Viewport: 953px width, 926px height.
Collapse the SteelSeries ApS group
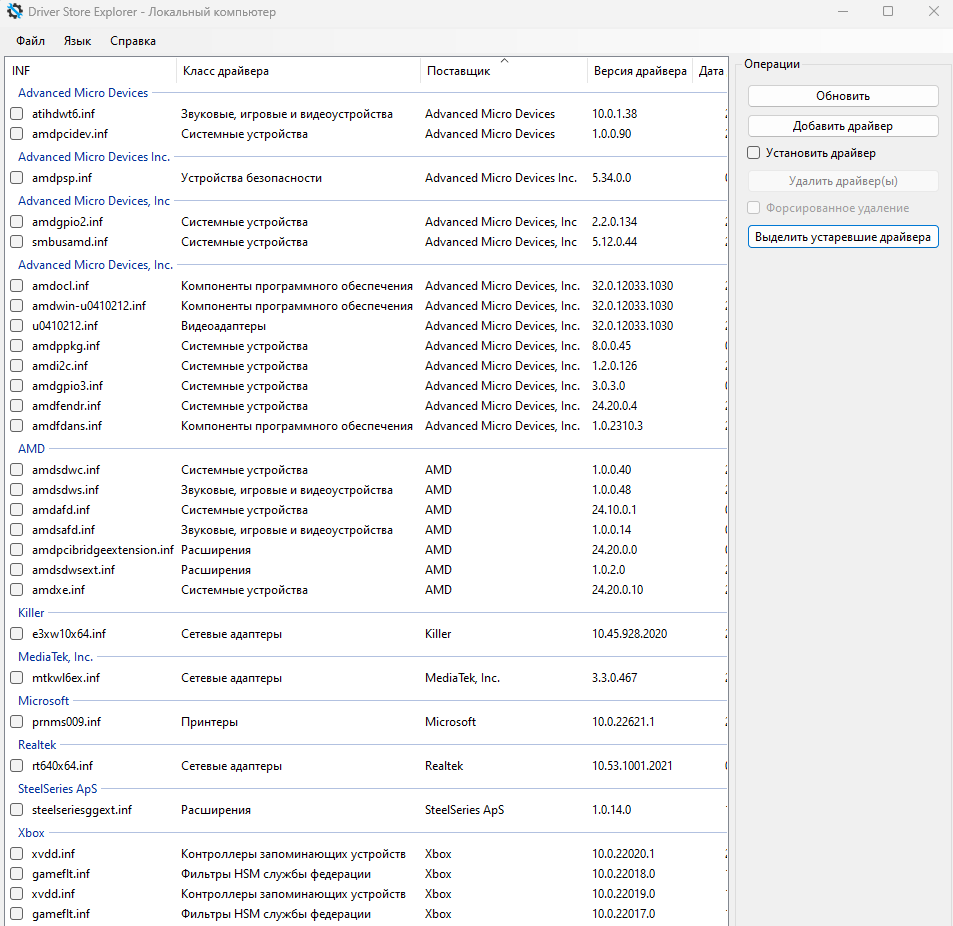[57, 789]
